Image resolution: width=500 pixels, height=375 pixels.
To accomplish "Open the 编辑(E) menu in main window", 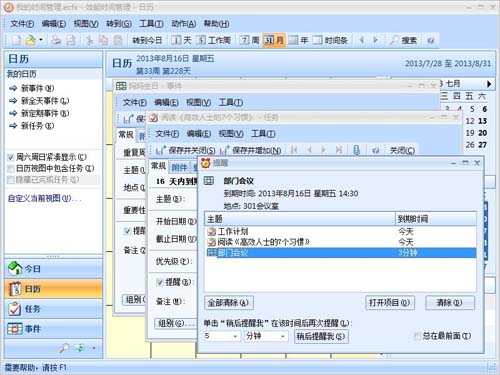I will pos(54,24).
